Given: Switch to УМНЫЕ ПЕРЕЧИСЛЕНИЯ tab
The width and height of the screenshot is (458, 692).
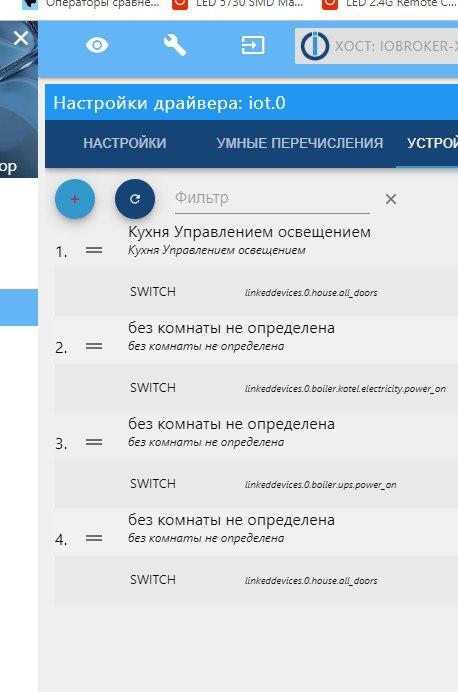Looking at the screenshot, I should (300, 143).
